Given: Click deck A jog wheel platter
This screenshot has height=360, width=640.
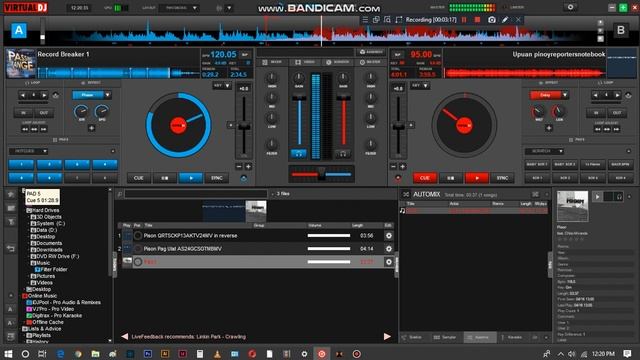Looking at the screenshot, I should point(178,125).
